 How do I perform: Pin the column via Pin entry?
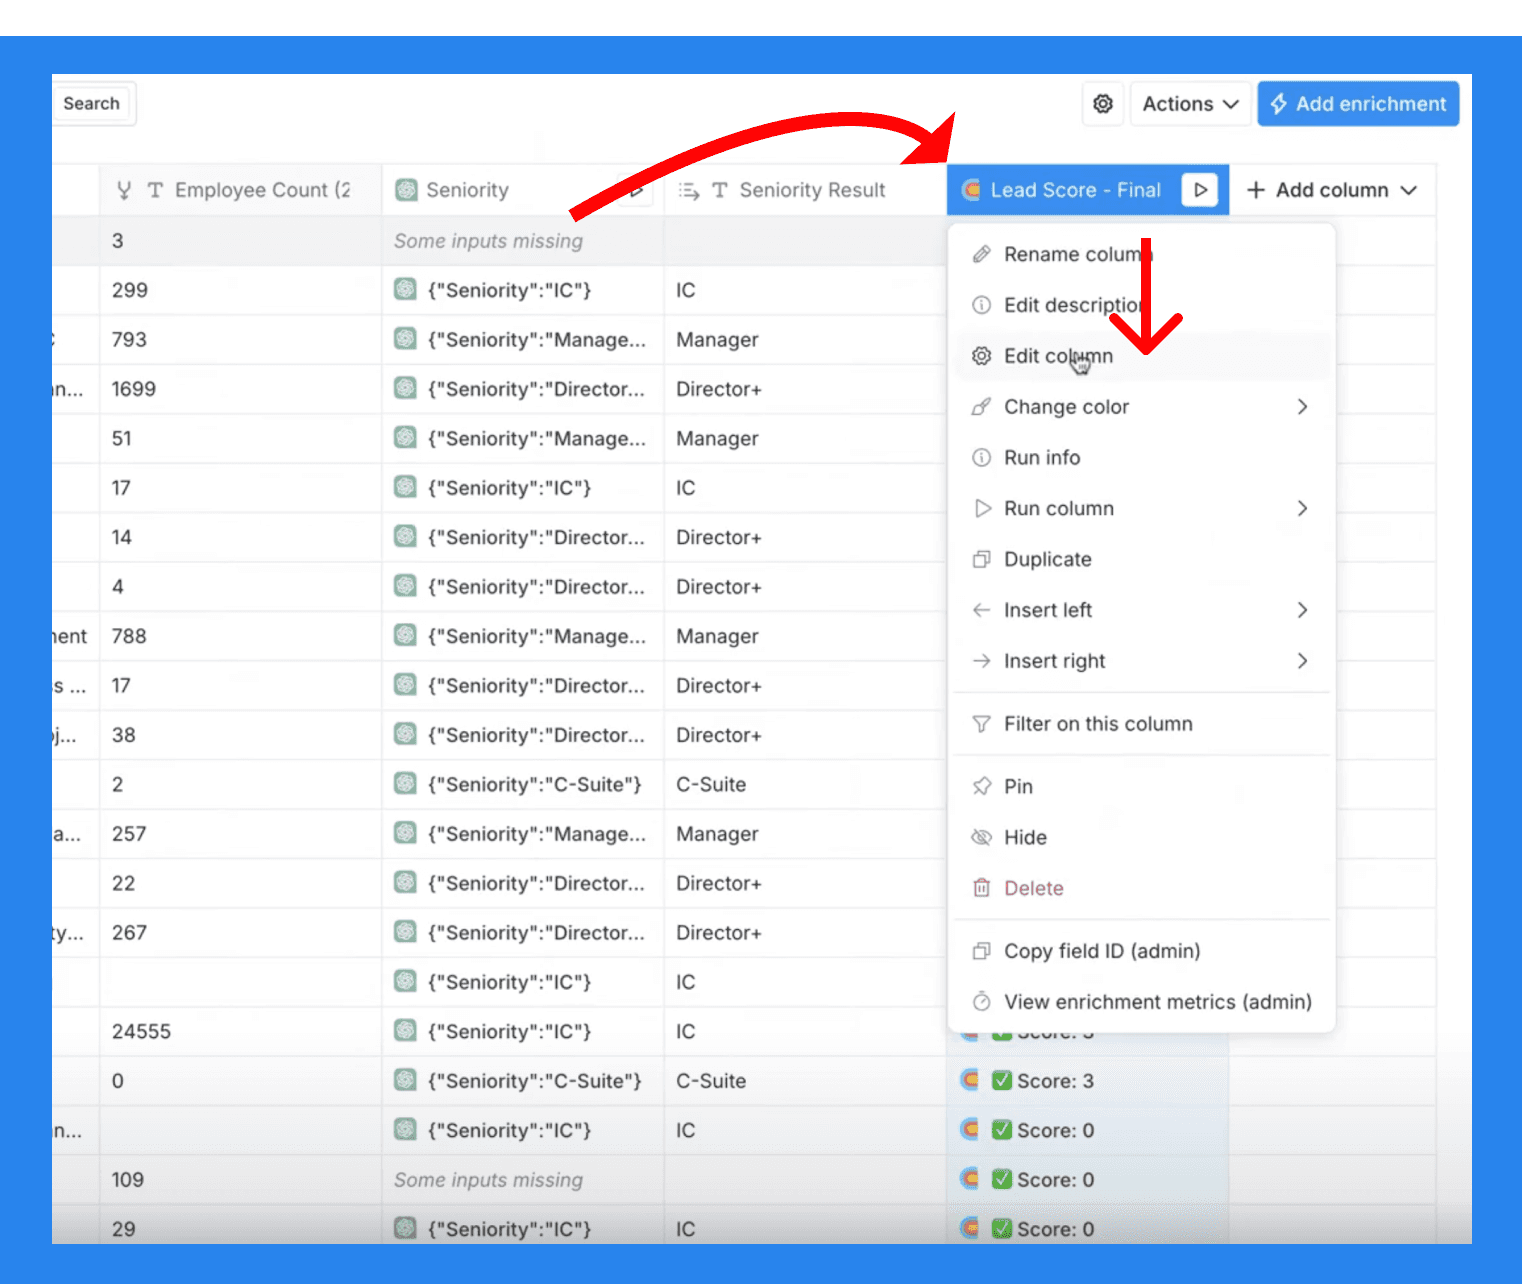1142,787
